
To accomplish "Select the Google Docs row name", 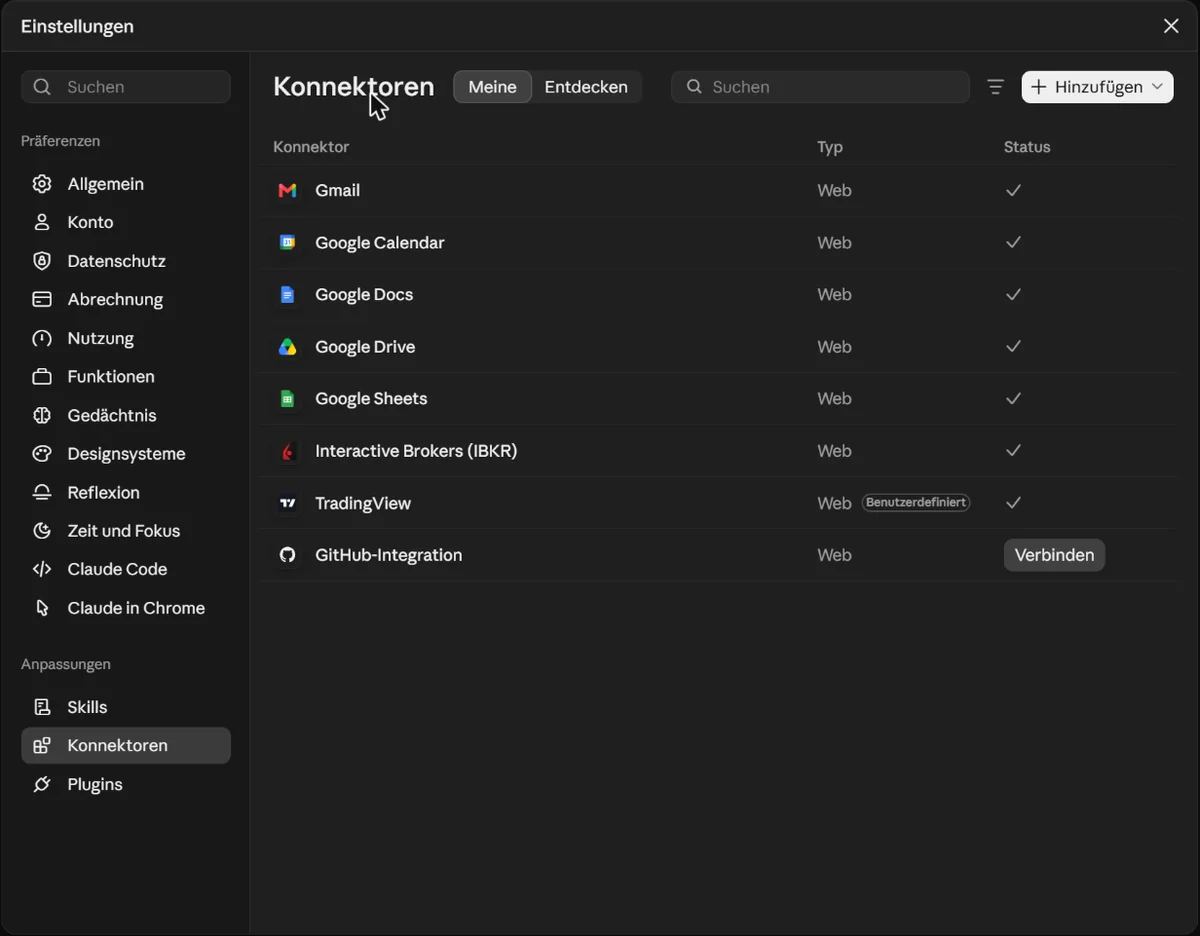I will point(364,294).
